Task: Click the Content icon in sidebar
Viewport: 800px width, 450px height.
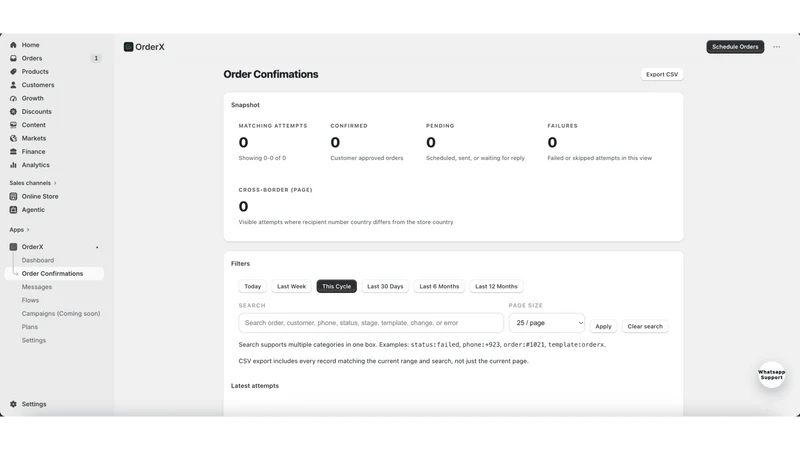Action: 13,124
